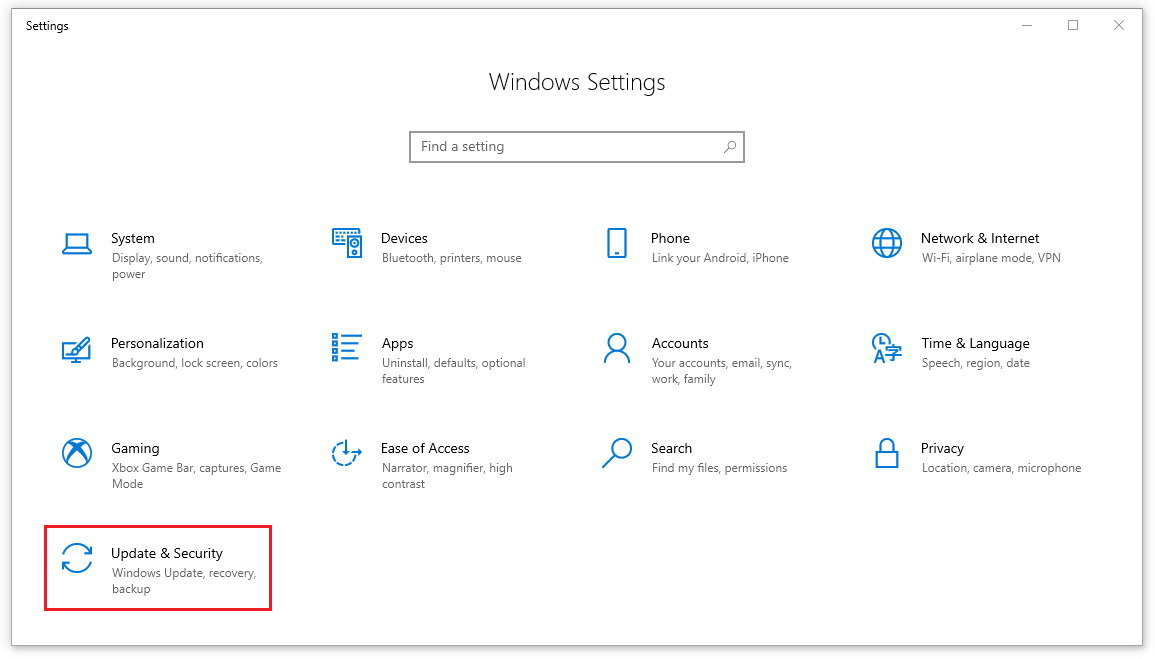Image resolution: width=1155 pixels, height=659 pixels.
Task: Open System settings
Action: pyautogui.click(x=133, y=238)
